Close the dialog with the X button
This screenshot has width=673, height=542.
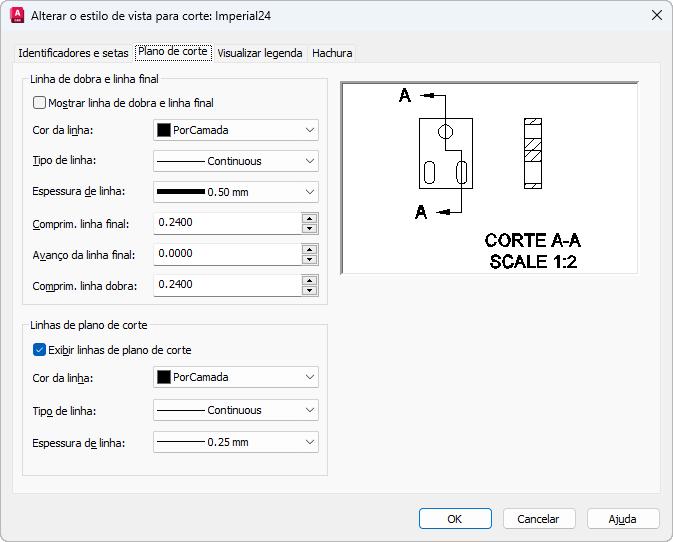click(x=657, y=16)
